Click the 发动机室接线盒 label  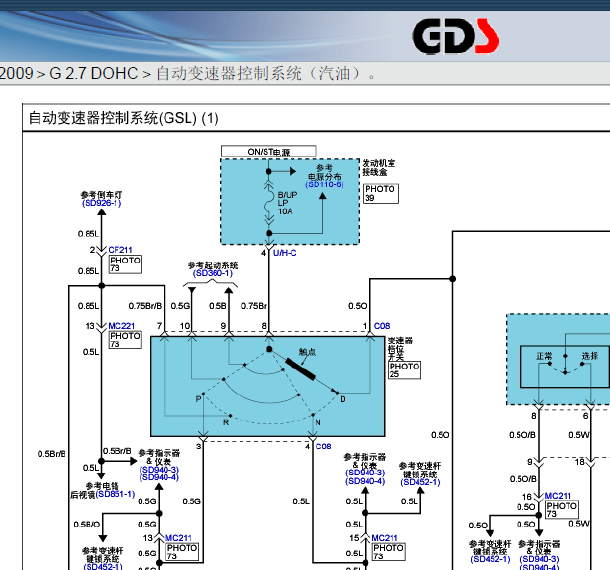click(x=379, y=167)
